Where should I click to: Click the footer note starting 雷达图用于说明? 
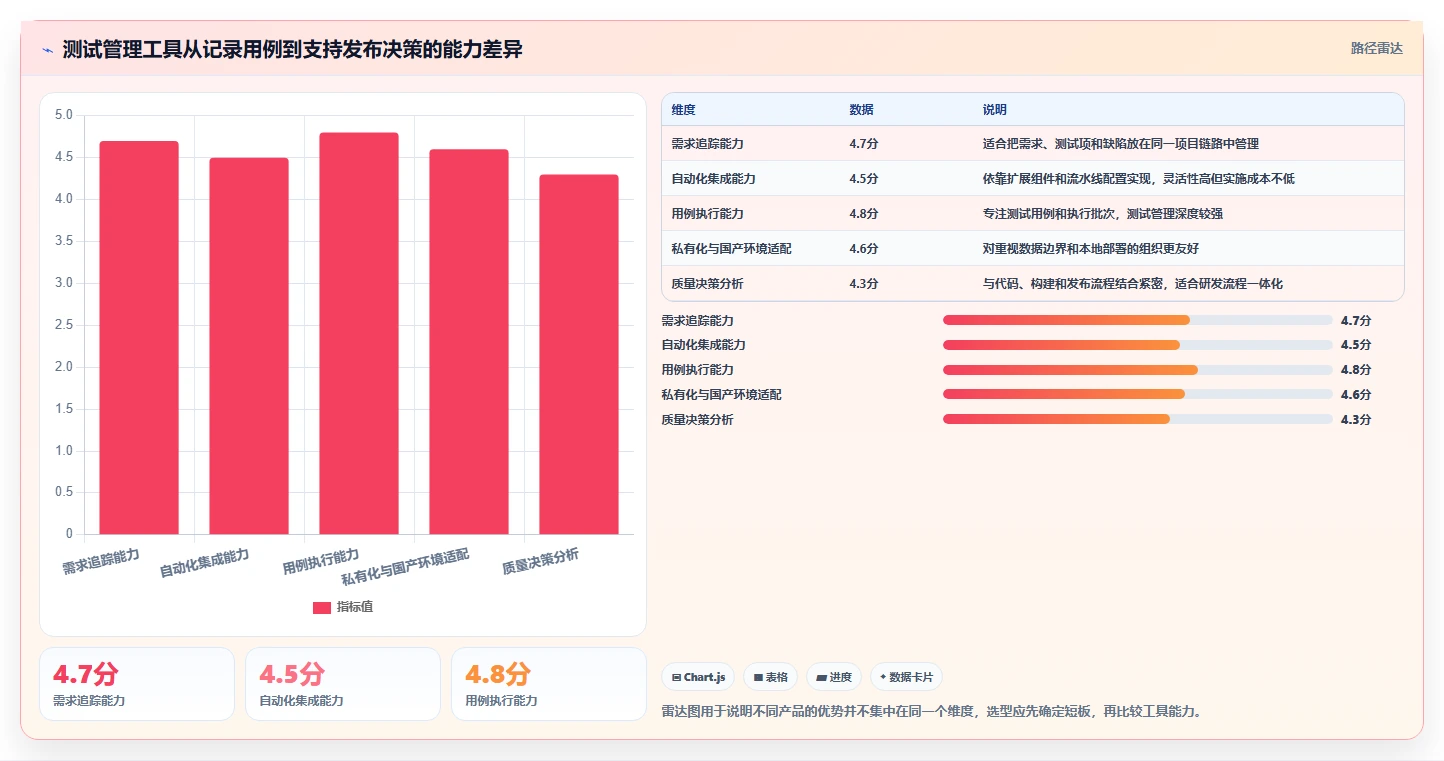point(931,712)
